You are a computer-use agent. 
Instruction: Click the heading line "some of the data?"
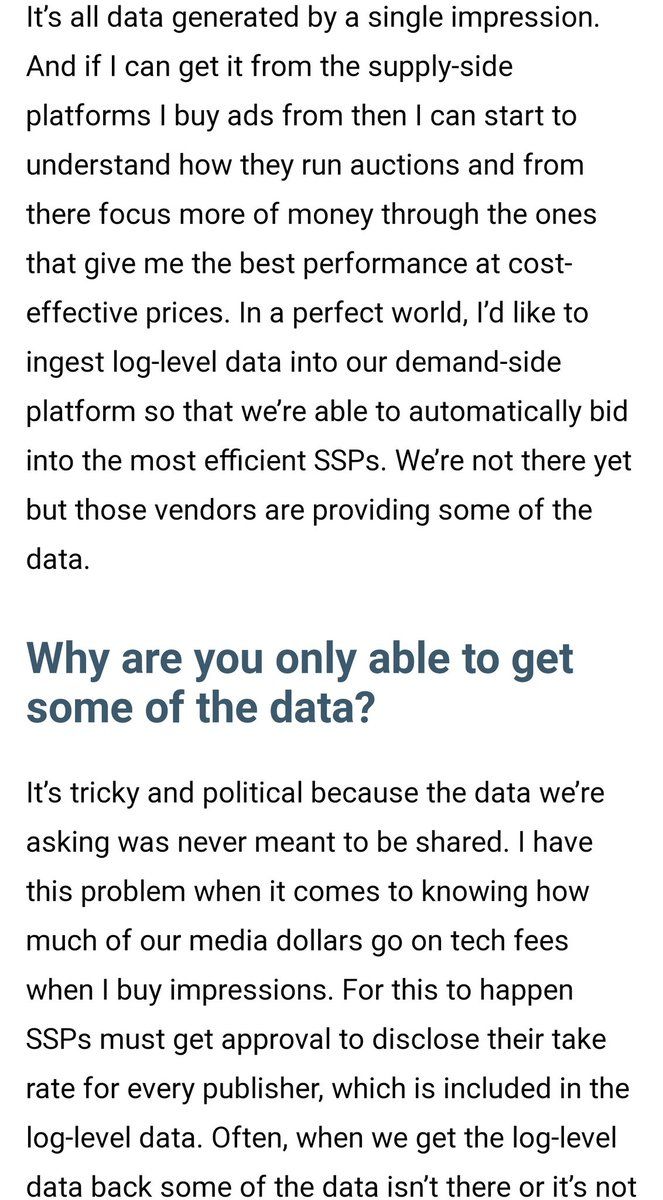[200, 709]
